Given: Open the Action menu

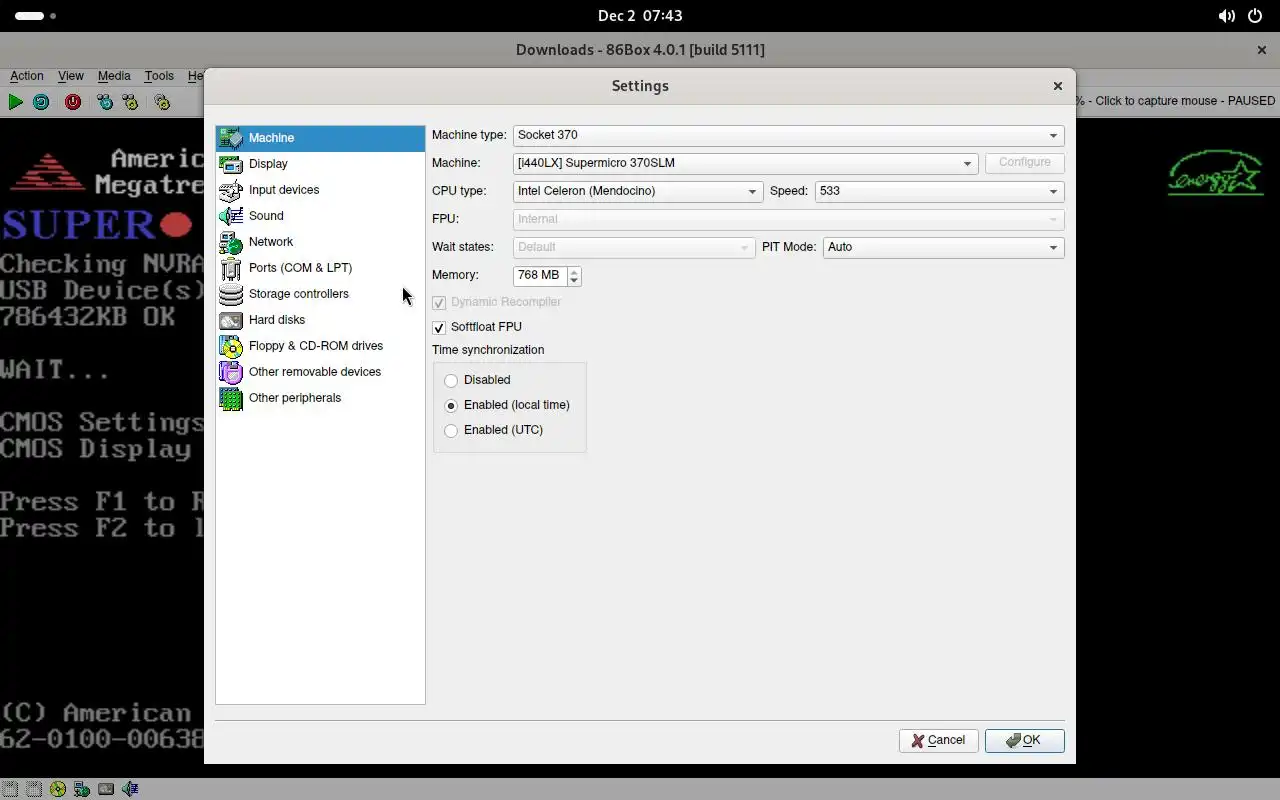Looking at the screenshot, I should (x=27, y=76).
